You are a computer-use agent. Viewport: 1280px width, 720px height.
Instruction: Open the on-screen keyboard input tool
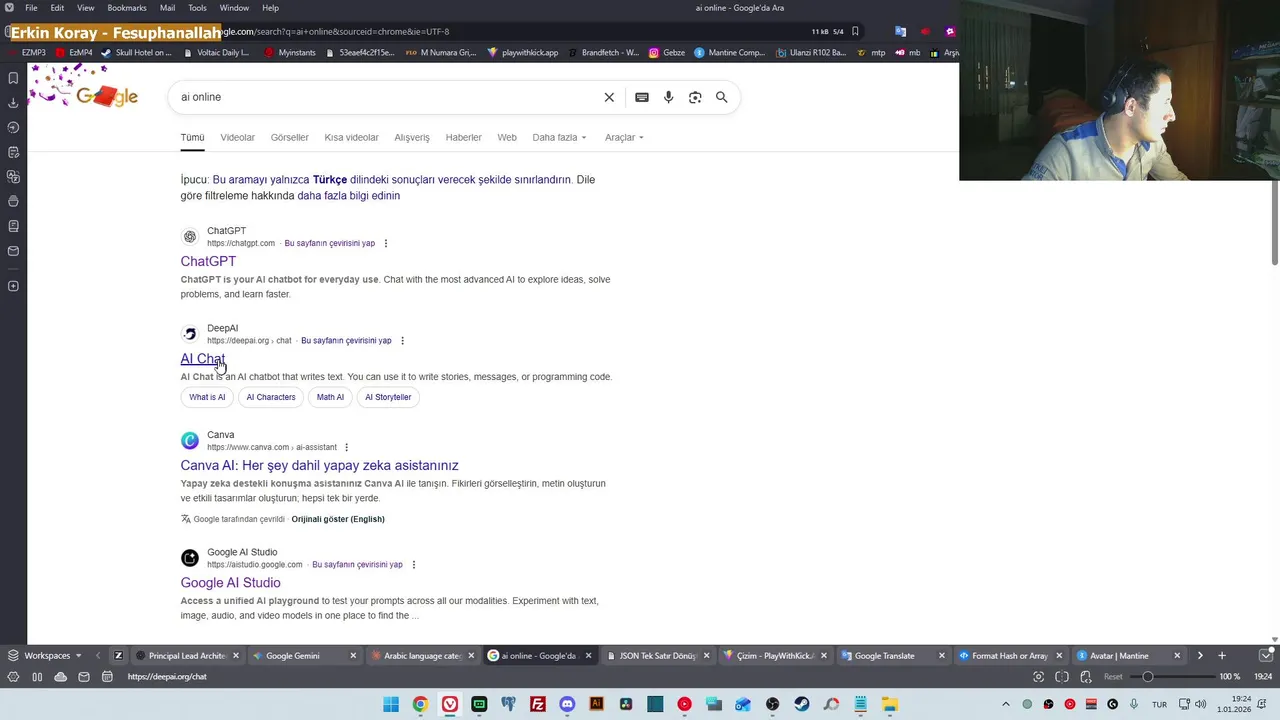coord(642,97)
